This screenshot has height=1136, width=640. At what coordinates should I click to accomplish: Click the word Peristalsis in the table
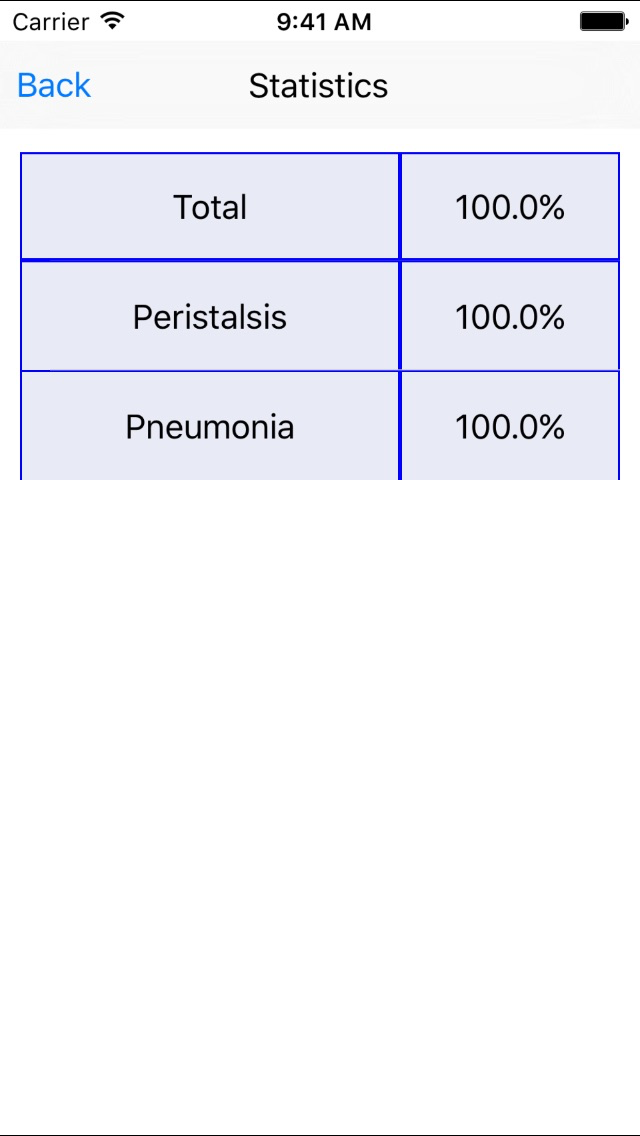point(210,317)
